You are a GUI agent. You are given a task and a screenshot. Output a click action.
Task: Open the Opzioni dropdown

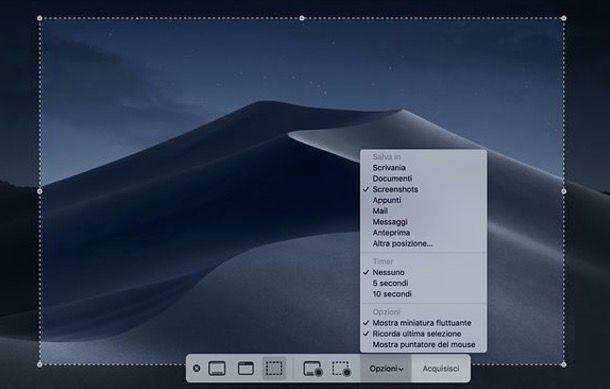pyautogui.click(x=386, y=368)
